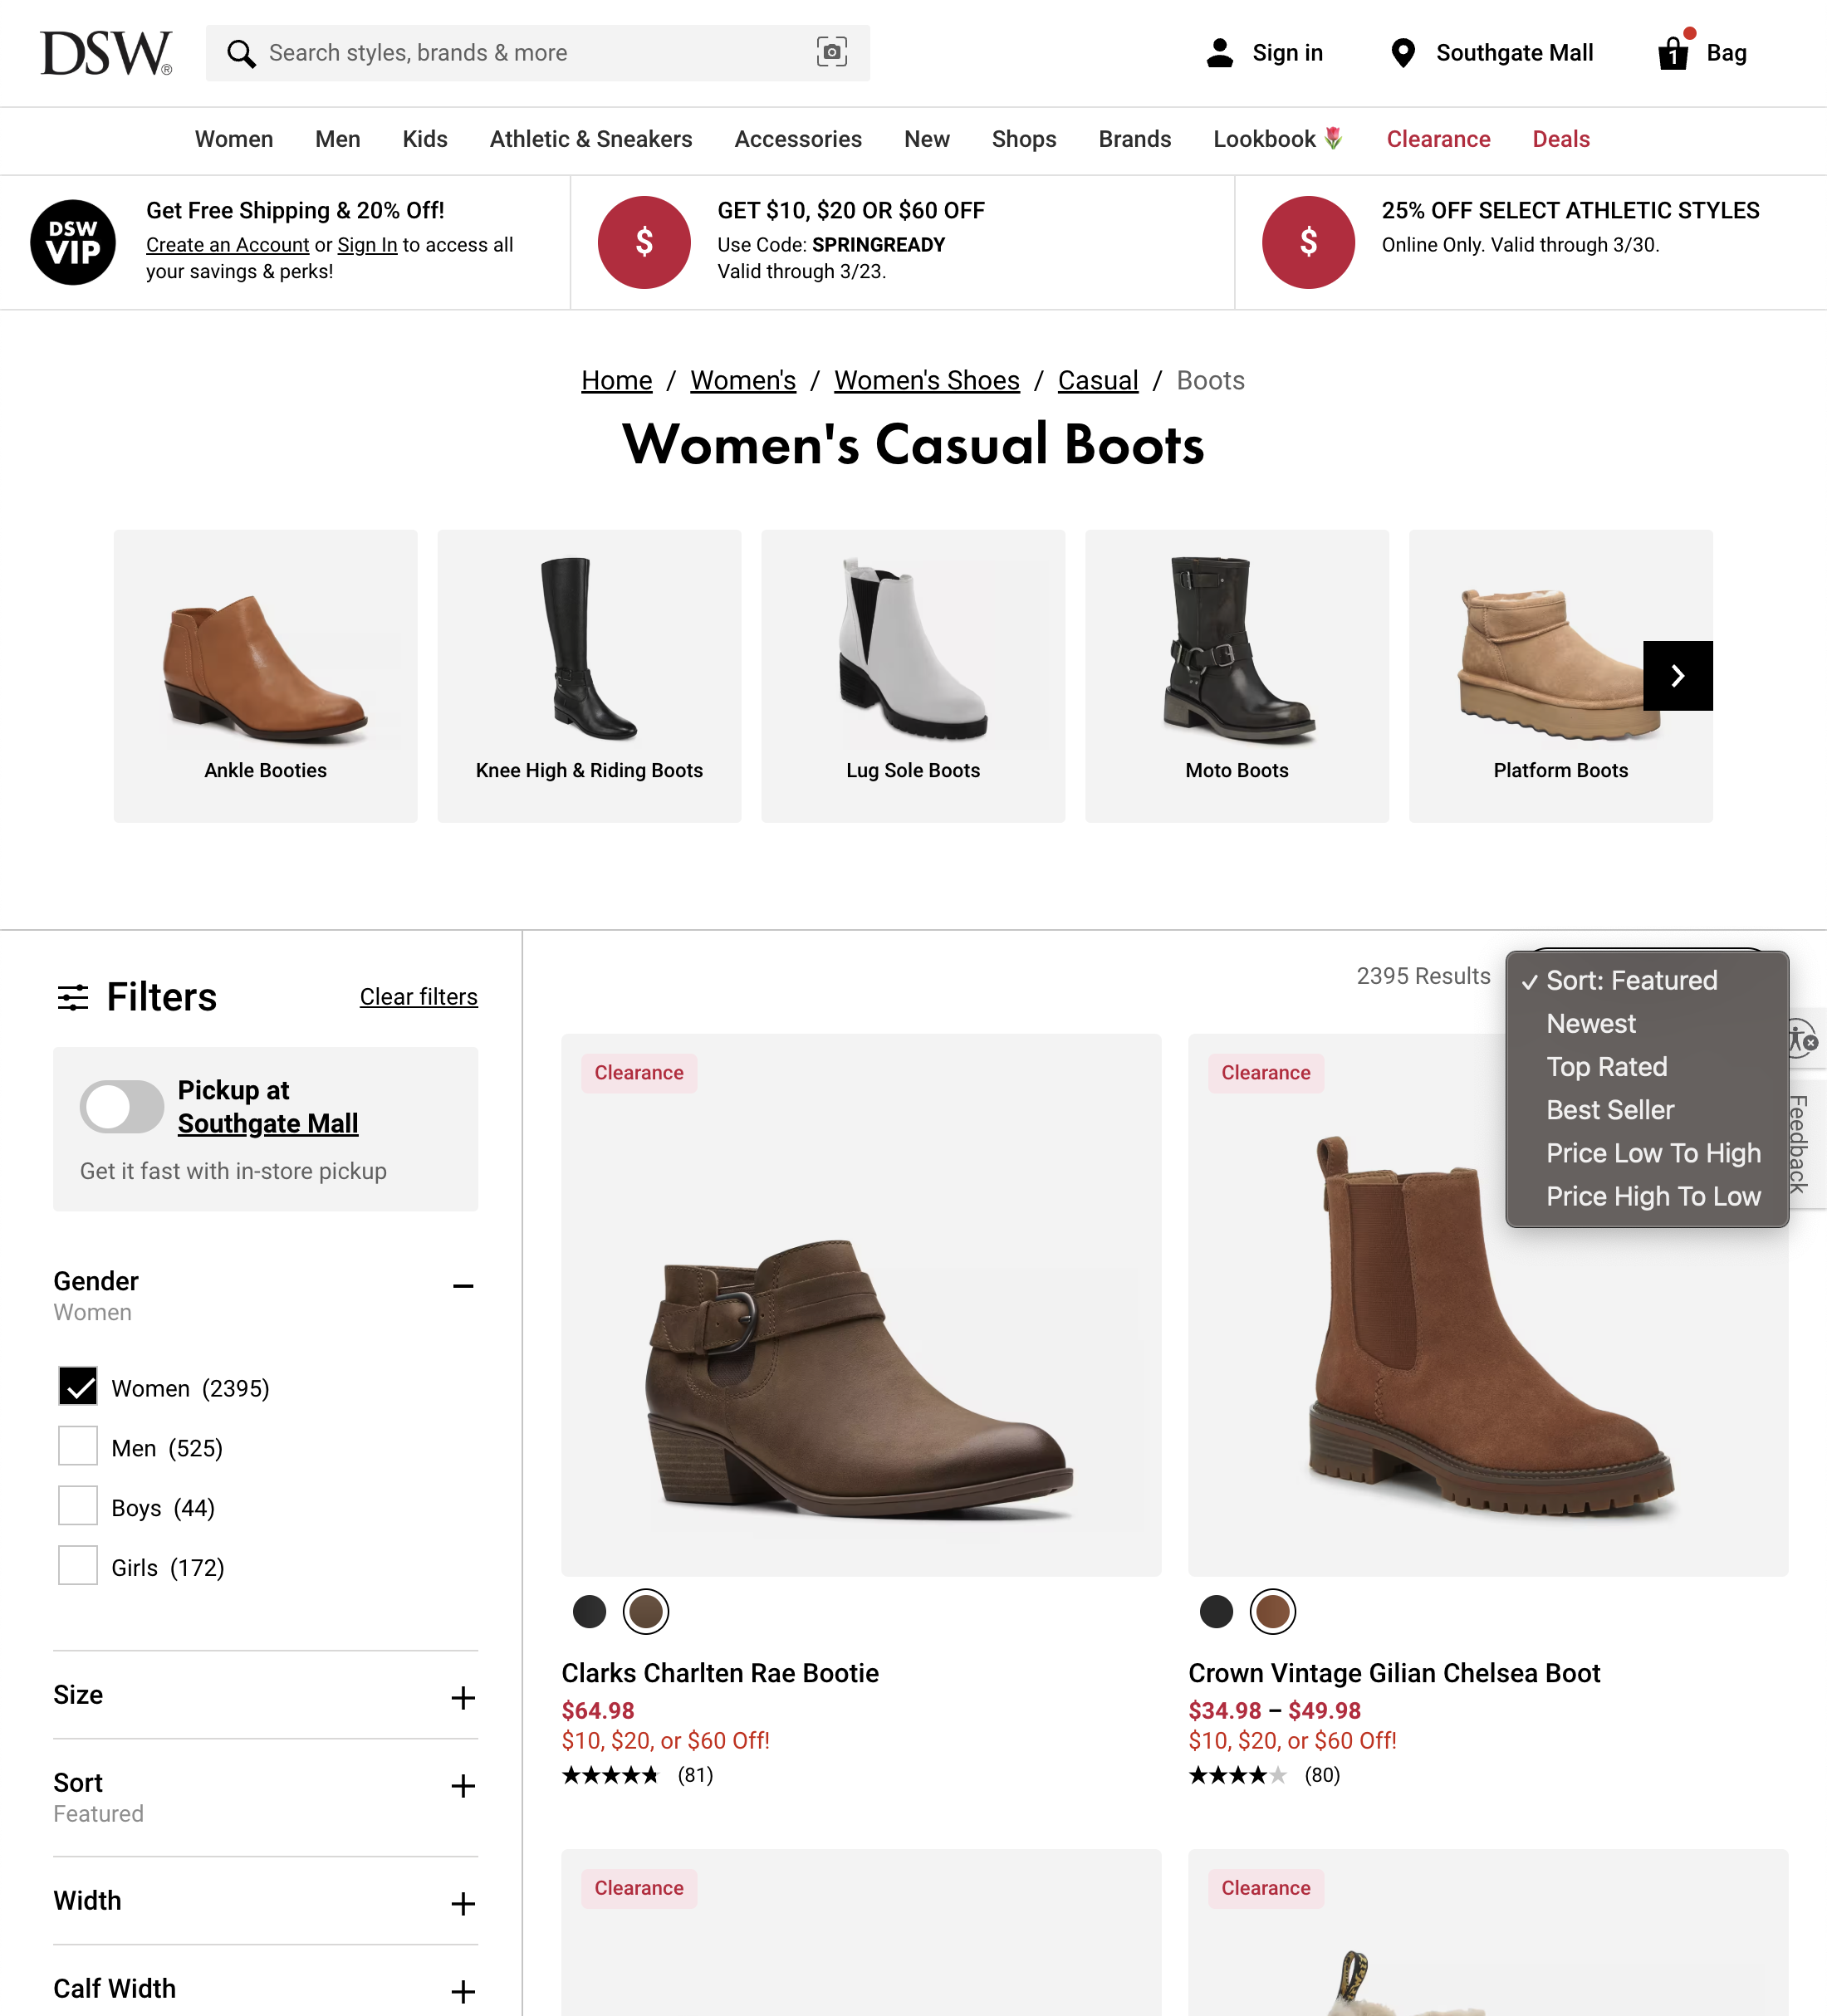
Task: Click the store location pin icon
Action: click(1403, 53)
